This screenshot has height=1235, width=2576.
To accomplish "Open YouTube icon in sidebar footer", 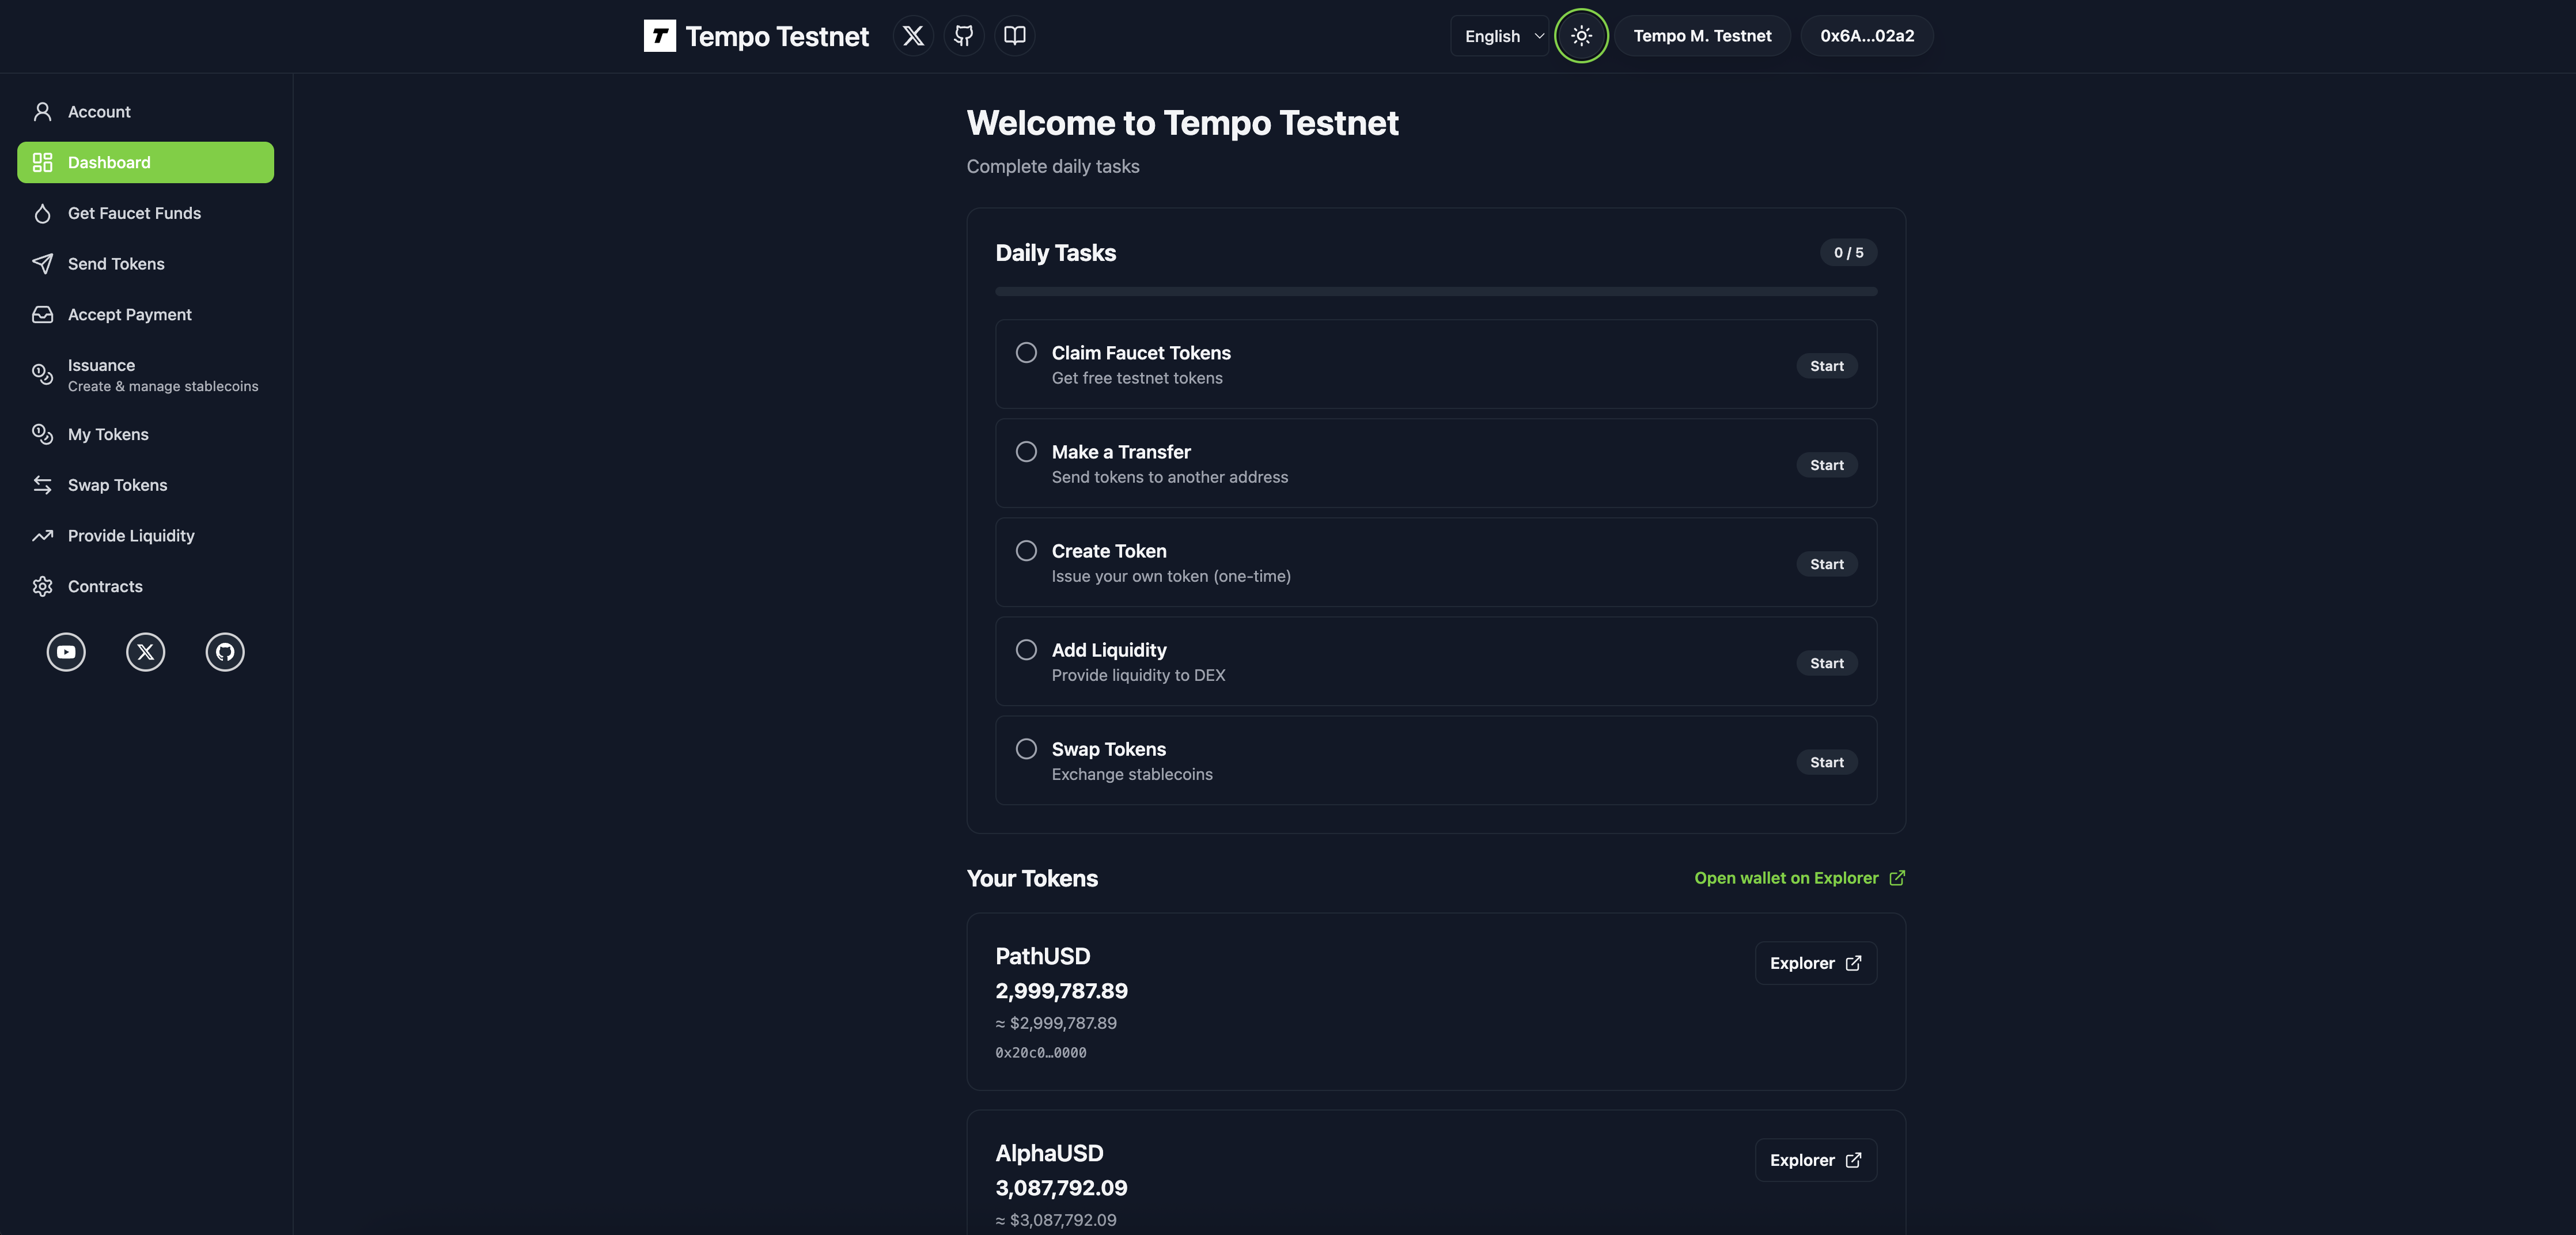I will [66, 652].
